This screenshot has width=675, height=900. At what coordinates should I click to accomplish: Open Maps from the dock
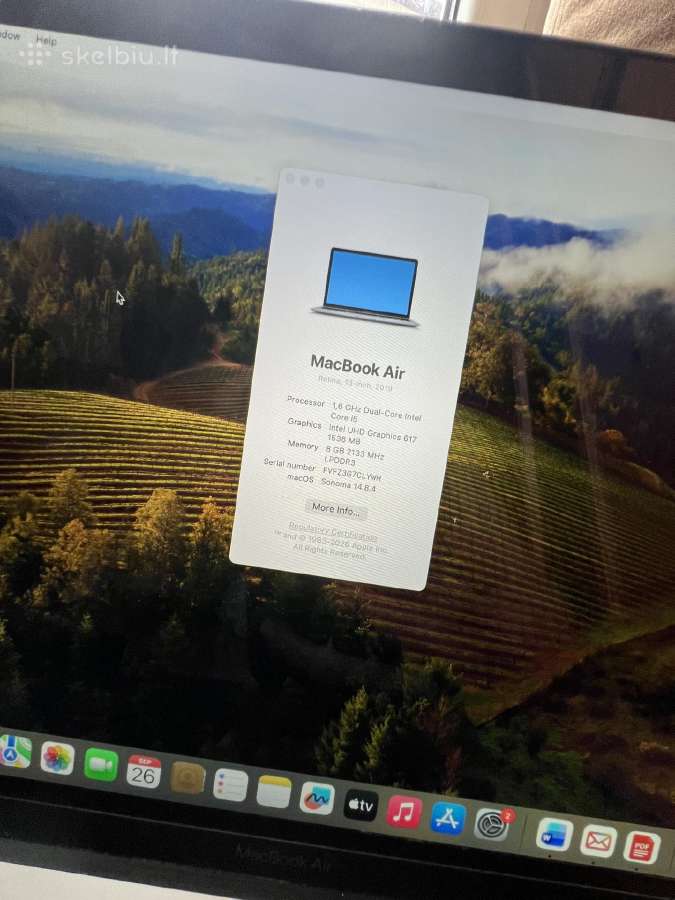[x=14, y=751]
